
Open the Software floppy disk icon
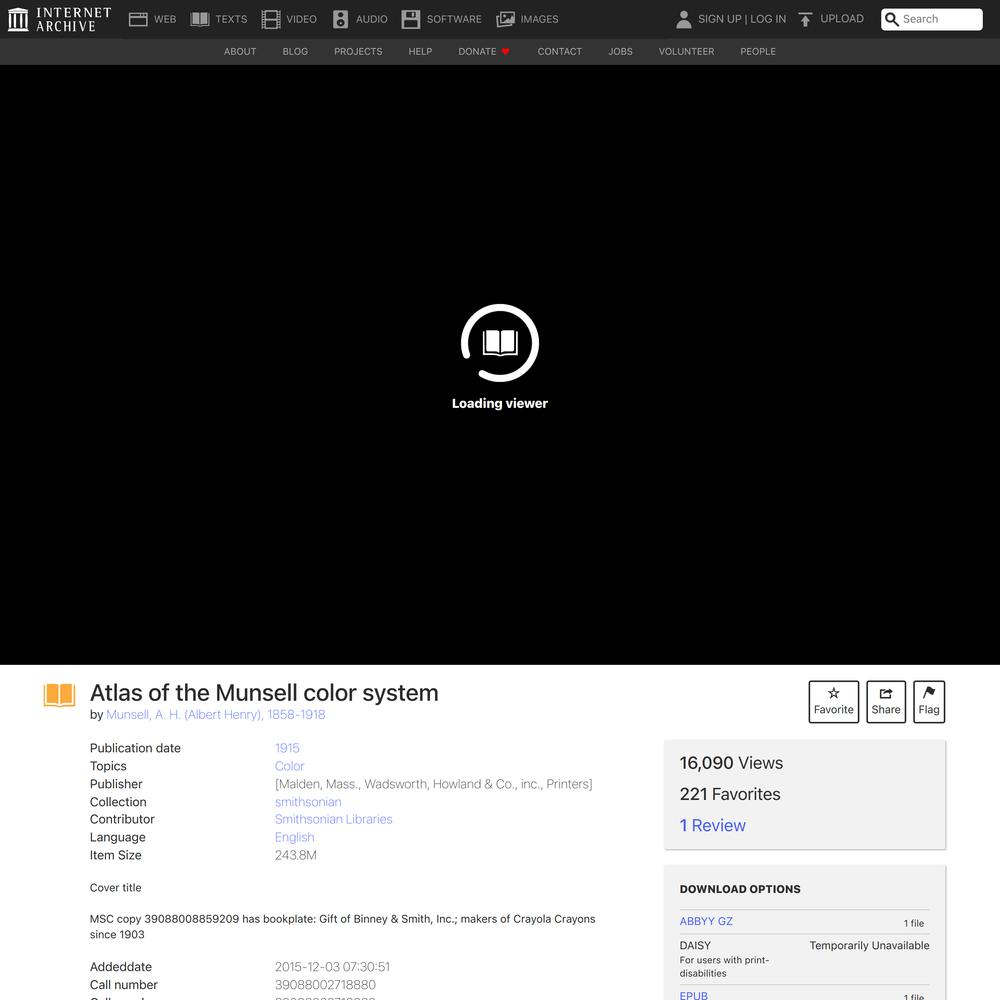[x=411, y=19]
